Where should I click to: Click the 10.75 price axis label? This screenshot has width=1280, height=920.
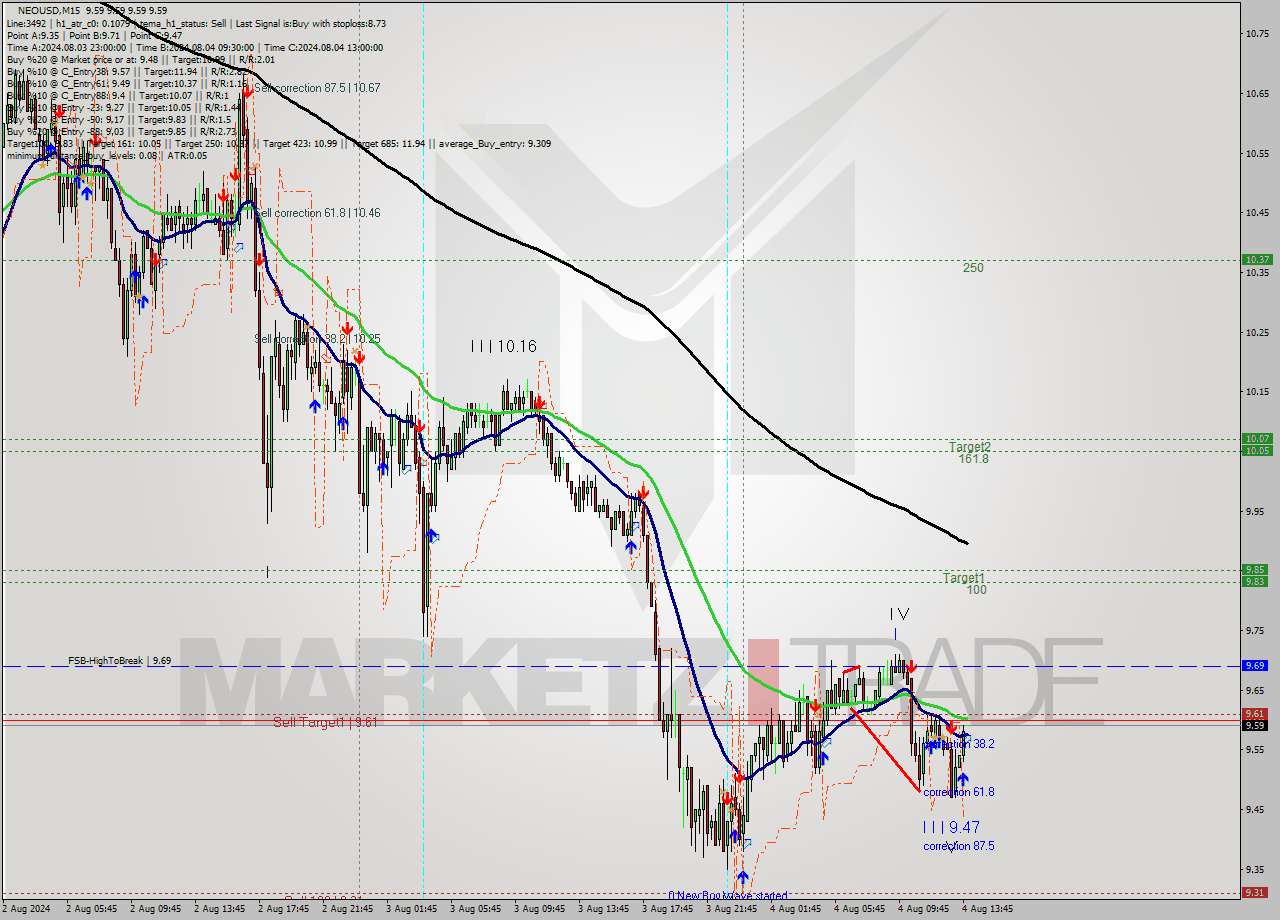[x=1257, y=34]
